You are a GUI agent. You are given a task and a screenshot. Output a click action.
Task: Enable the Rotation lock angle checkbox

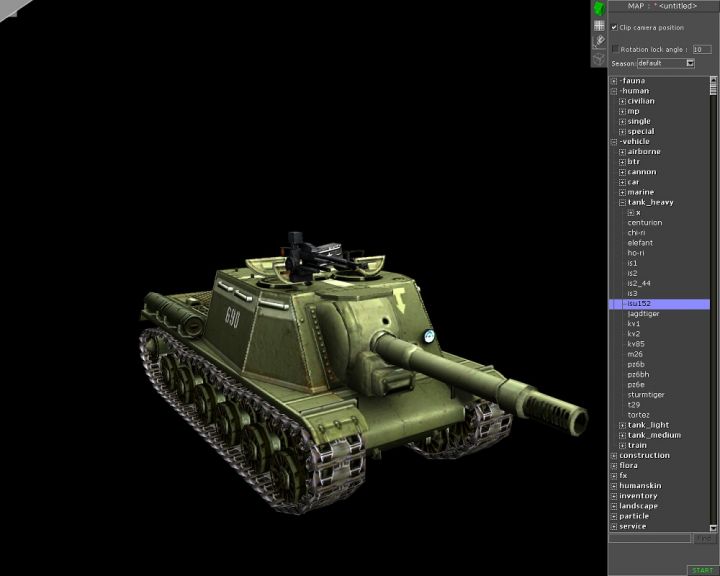615,48
